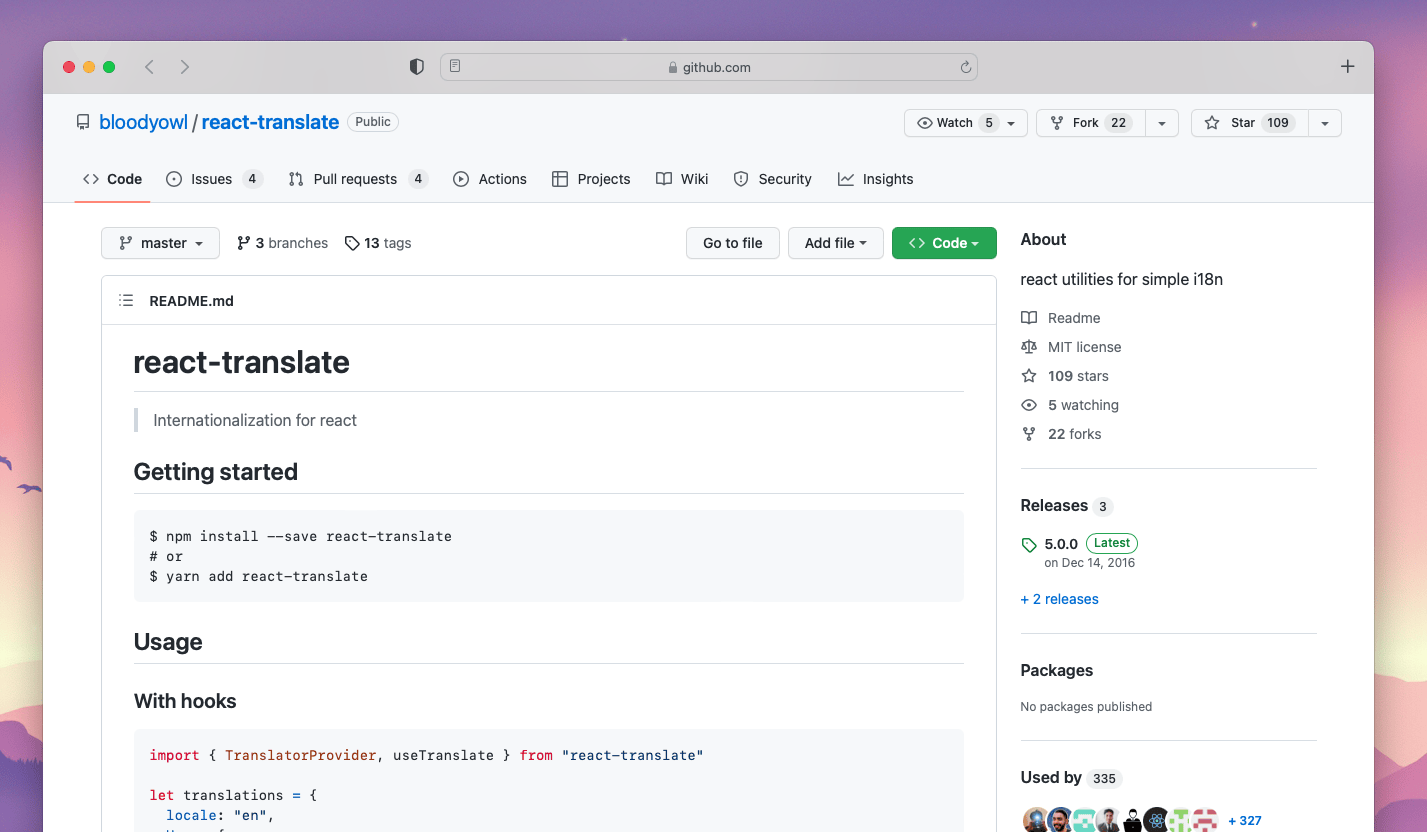Click the Go to file button
Screen dimensions: 1427x832
coord(733,243)
